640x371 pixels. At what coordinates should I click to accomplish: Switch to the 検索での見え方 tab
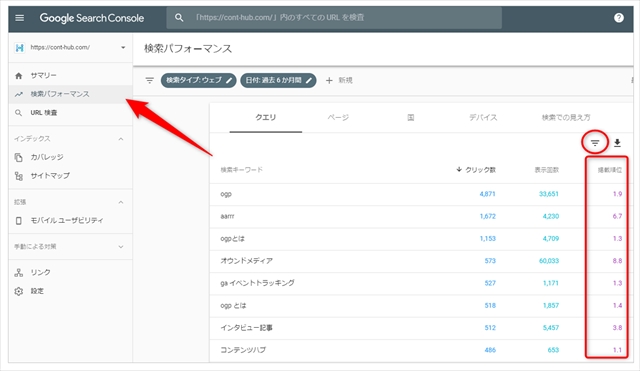point(566,118)
